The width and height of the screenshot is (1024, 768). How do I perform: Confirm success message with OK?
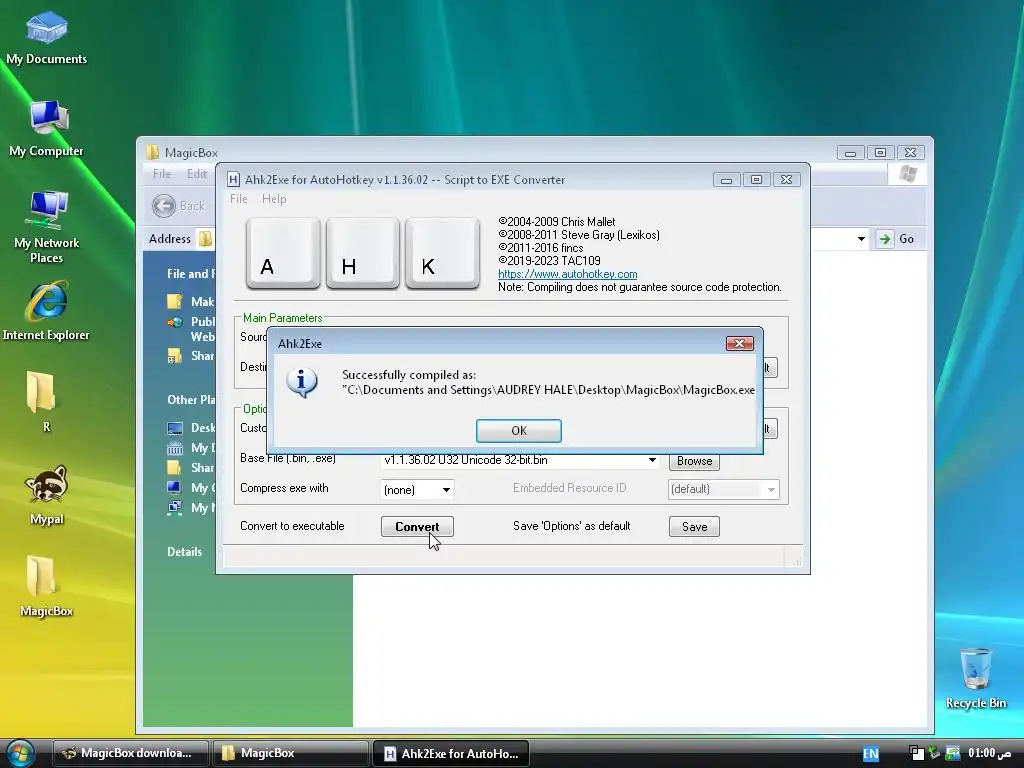click(x=519, y=430)
